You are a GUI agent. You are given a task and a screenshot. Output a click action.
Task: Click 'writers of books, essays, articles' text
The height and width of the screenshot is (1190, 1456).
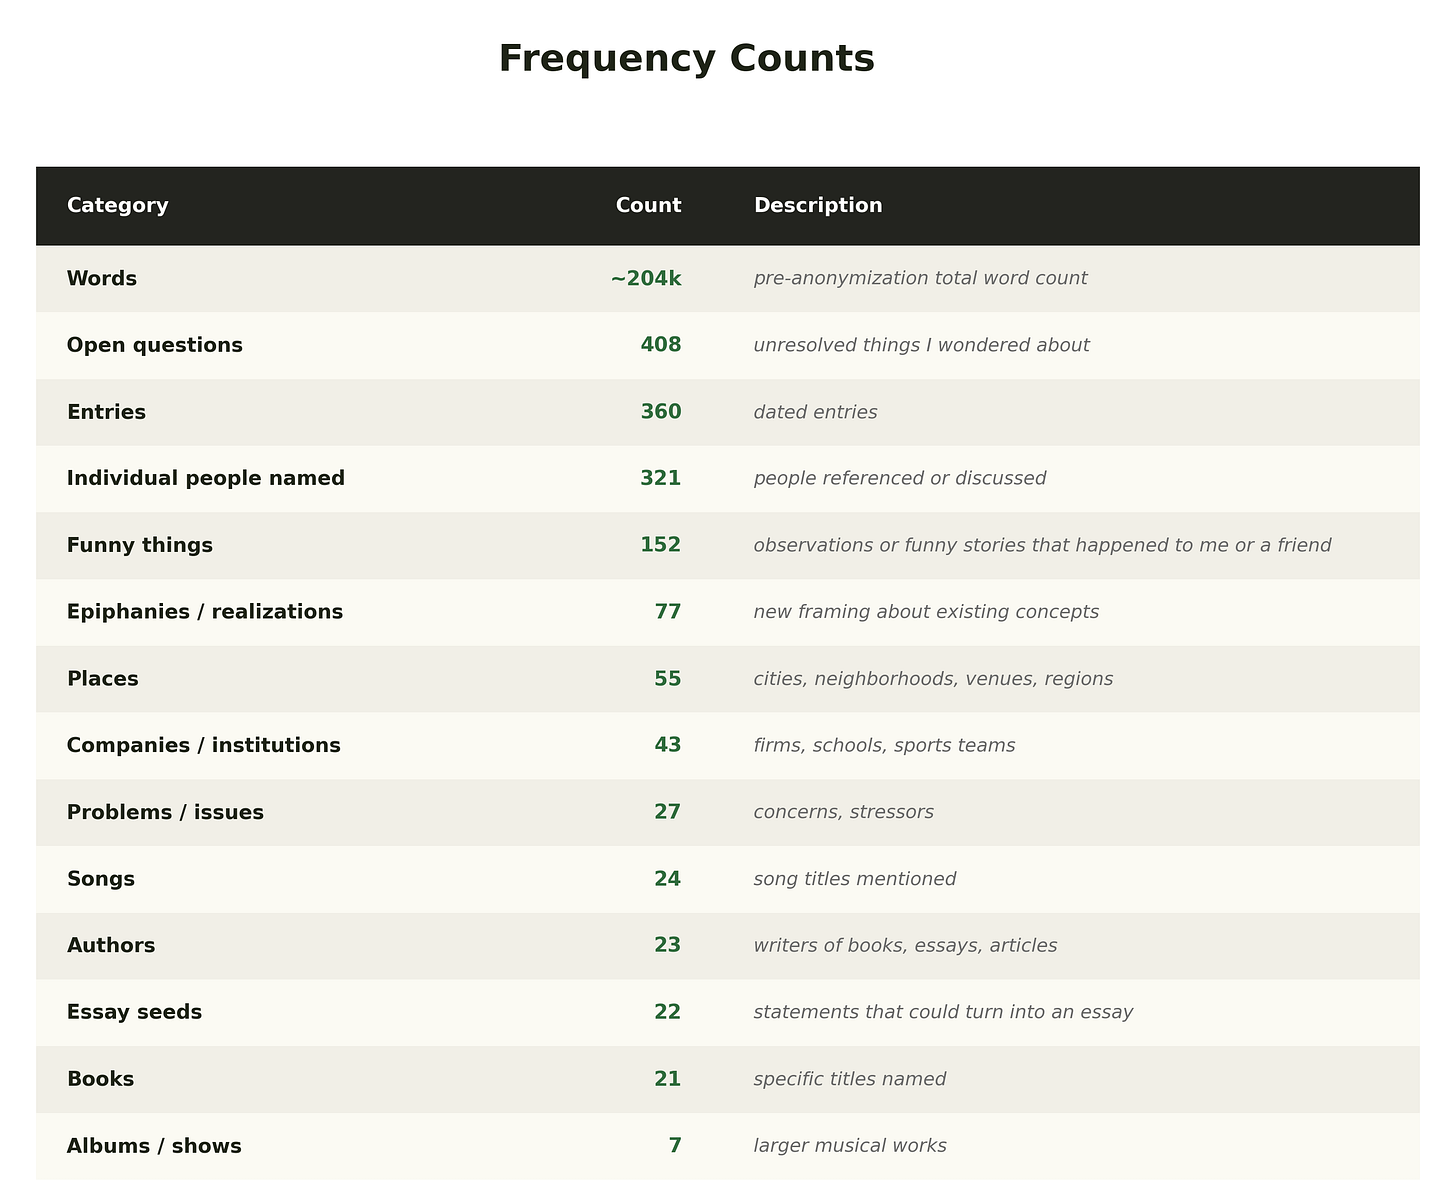906,946
